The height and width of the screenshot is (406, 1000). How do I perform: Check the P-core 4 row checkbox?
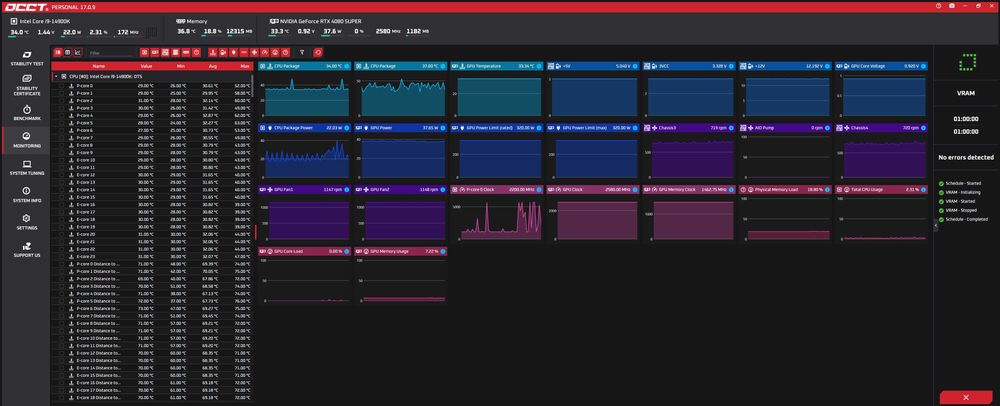pos(62,115)
